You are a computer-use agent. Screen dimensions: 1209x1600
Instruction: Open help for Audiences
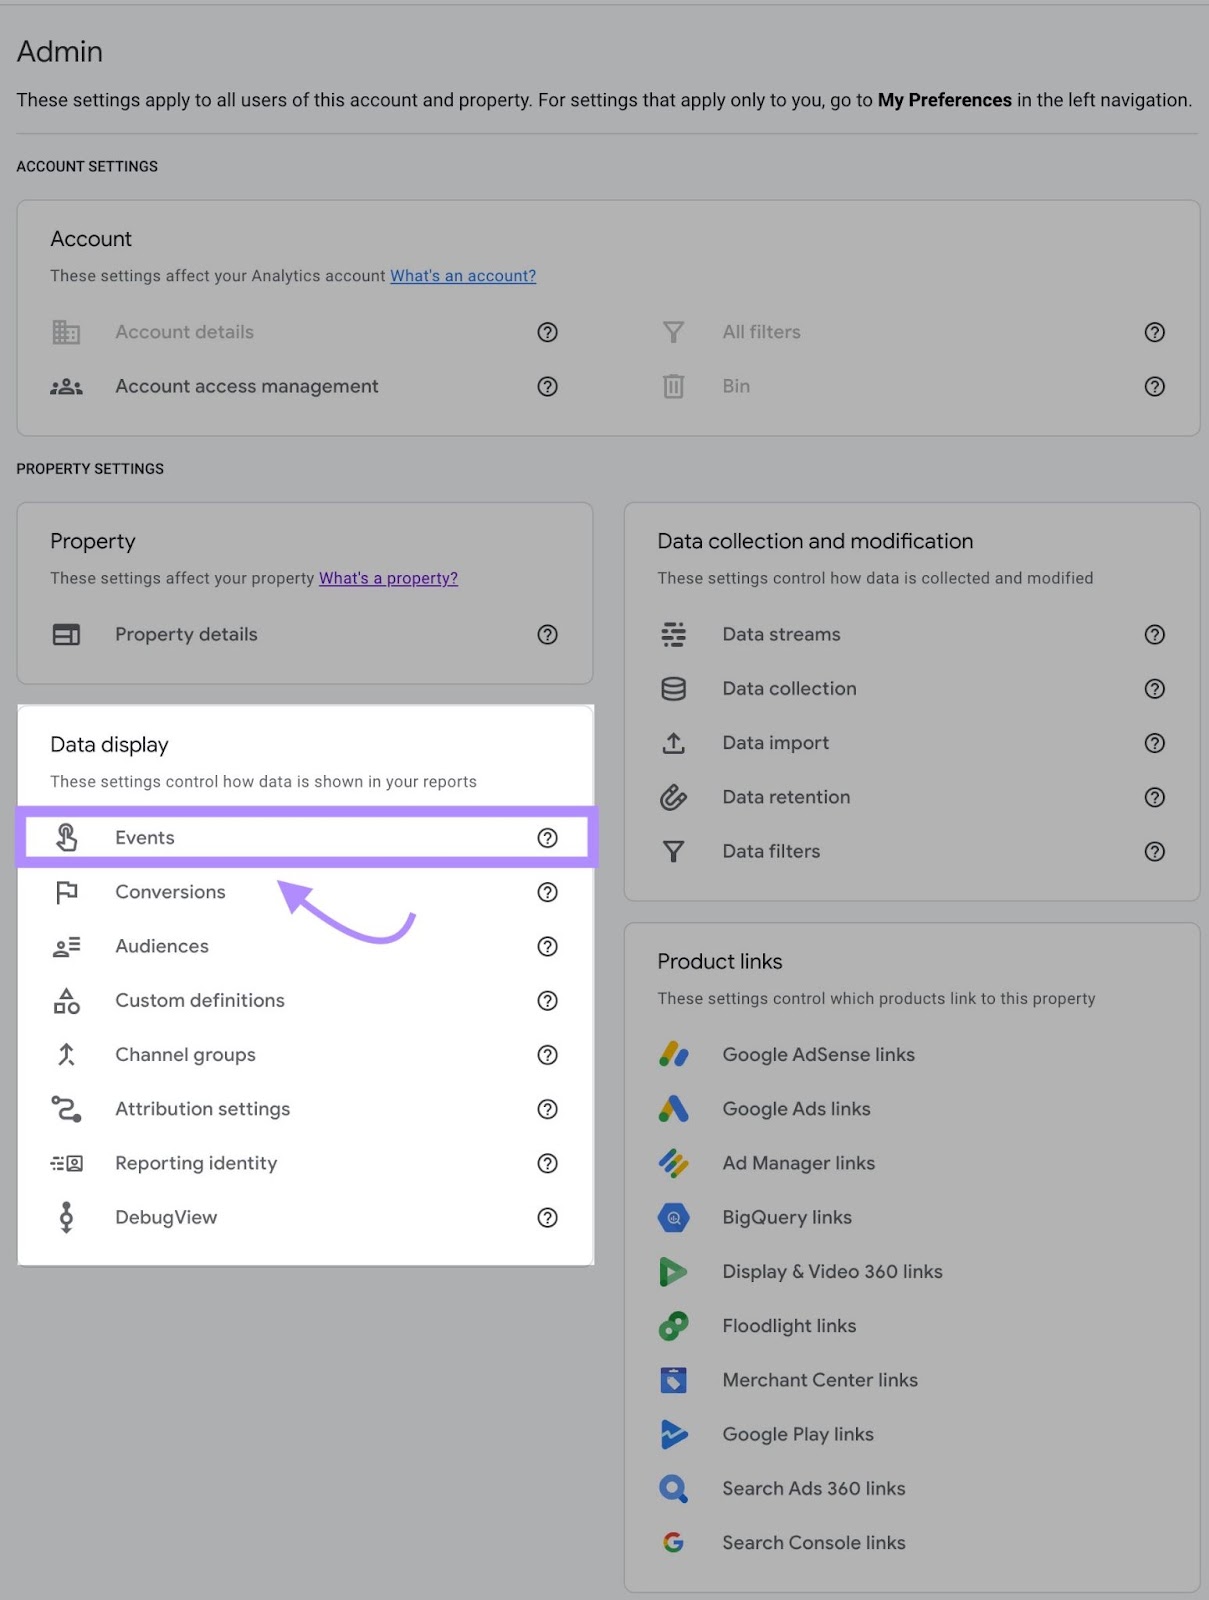pos(547,946)
